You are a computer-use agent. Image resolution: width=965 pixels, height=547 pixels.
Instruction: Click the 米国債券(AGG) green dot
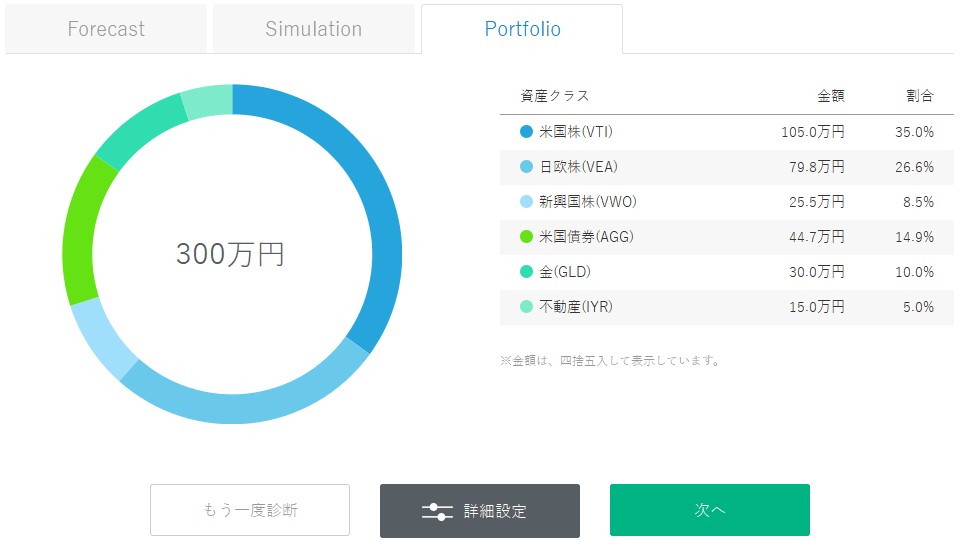coord(526,237)
